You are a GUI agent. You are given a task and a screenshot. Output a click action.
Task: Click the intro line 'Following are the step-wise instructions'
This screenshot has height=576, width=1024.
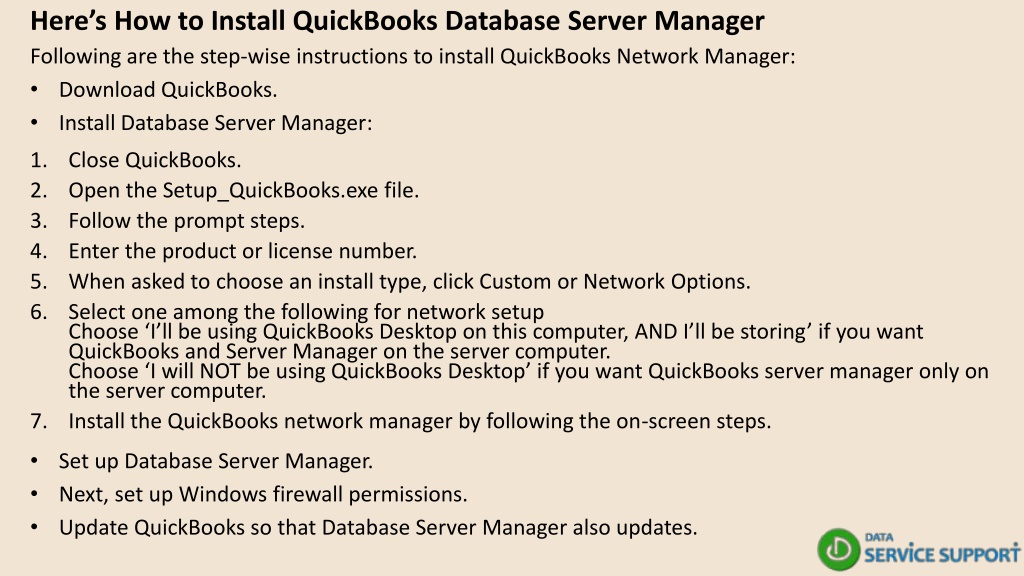click(413, 56)
